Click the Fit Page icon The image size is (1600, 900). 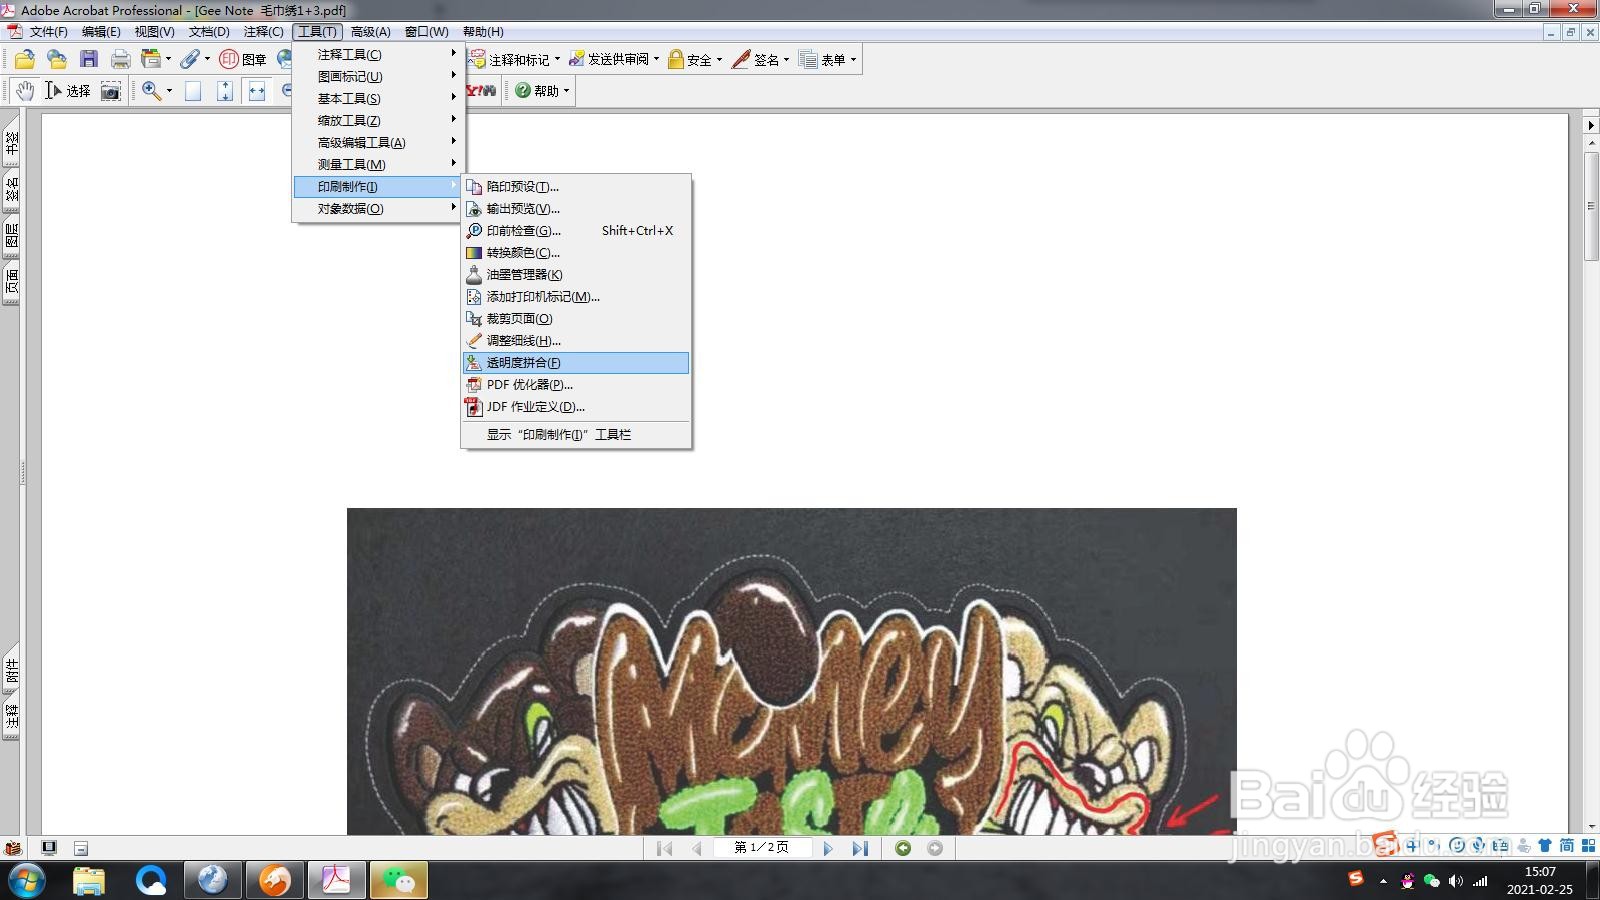coord(225,91)
